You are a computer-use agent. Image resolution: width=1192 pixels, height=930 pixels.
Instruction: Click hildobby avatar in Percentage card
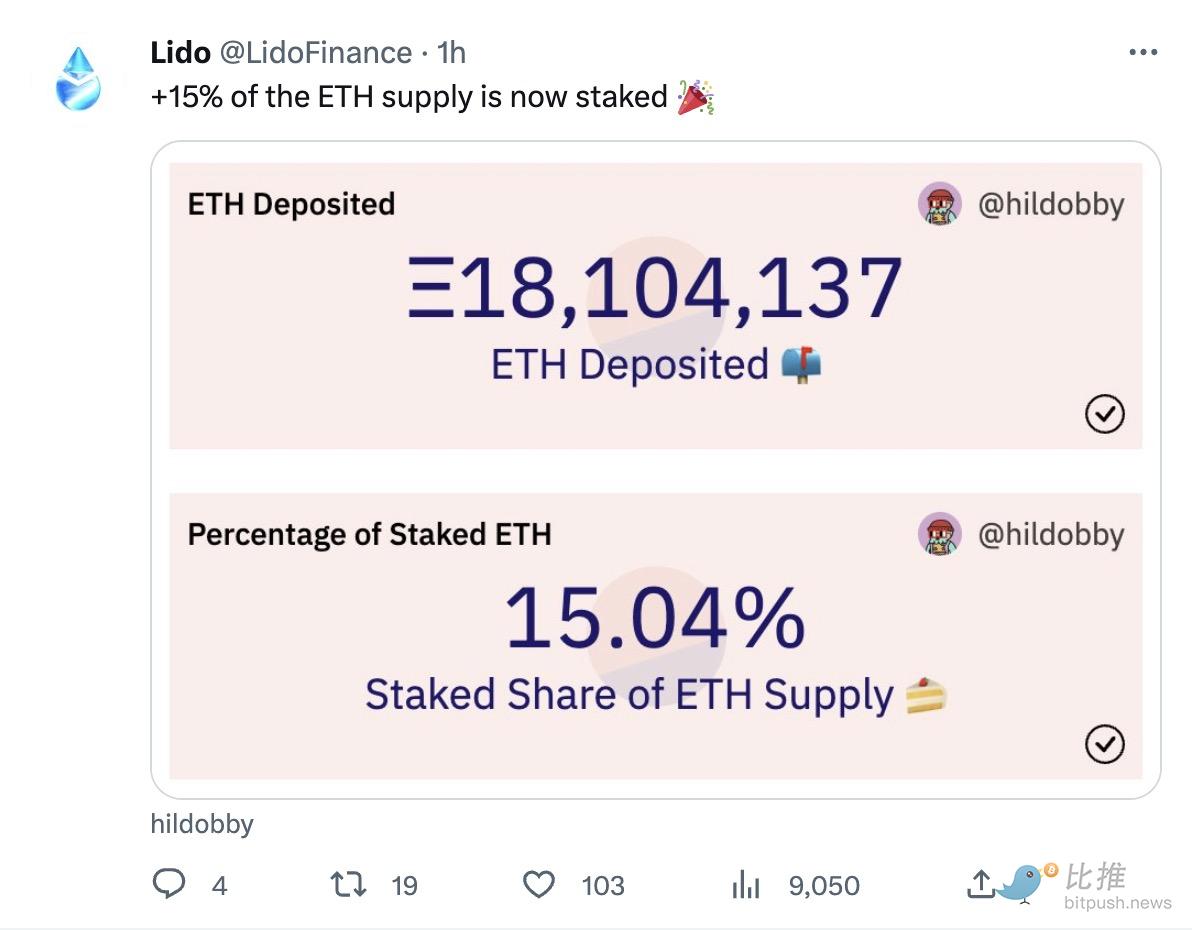(x=940, y=534)
